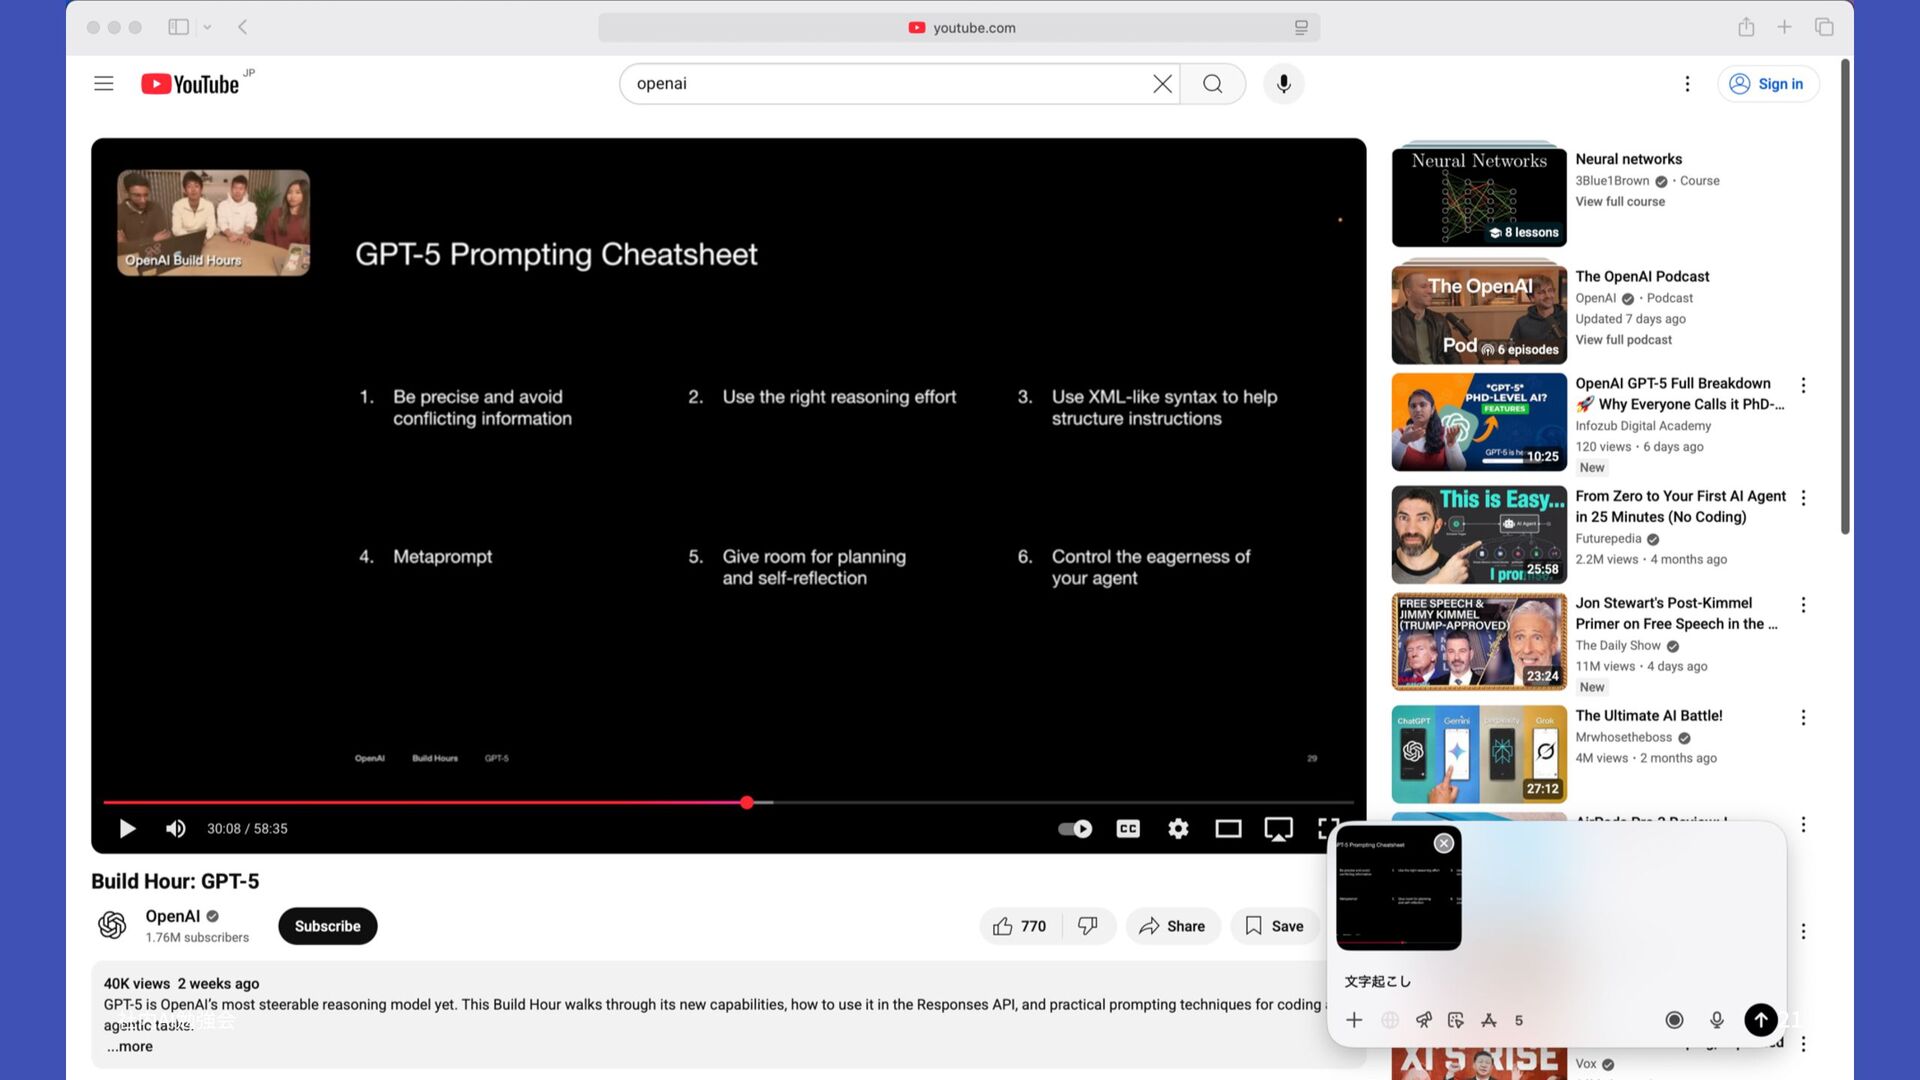
Task: Toggle closed captions CC button
Action: (x=1128, y=828)
